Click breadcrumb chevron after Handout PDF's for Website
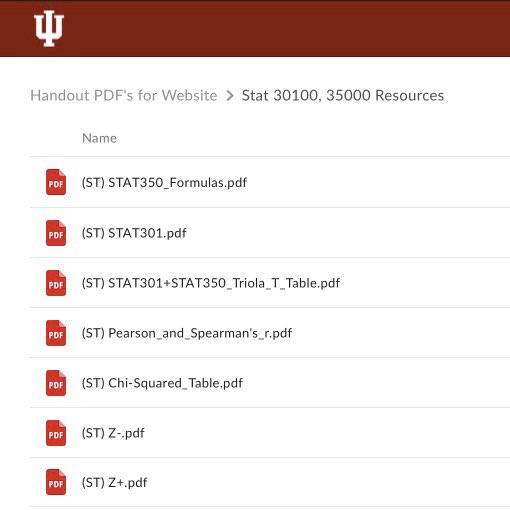Image resolution: width=510 pixels, height=510 pixels. [x=230, y=96]
